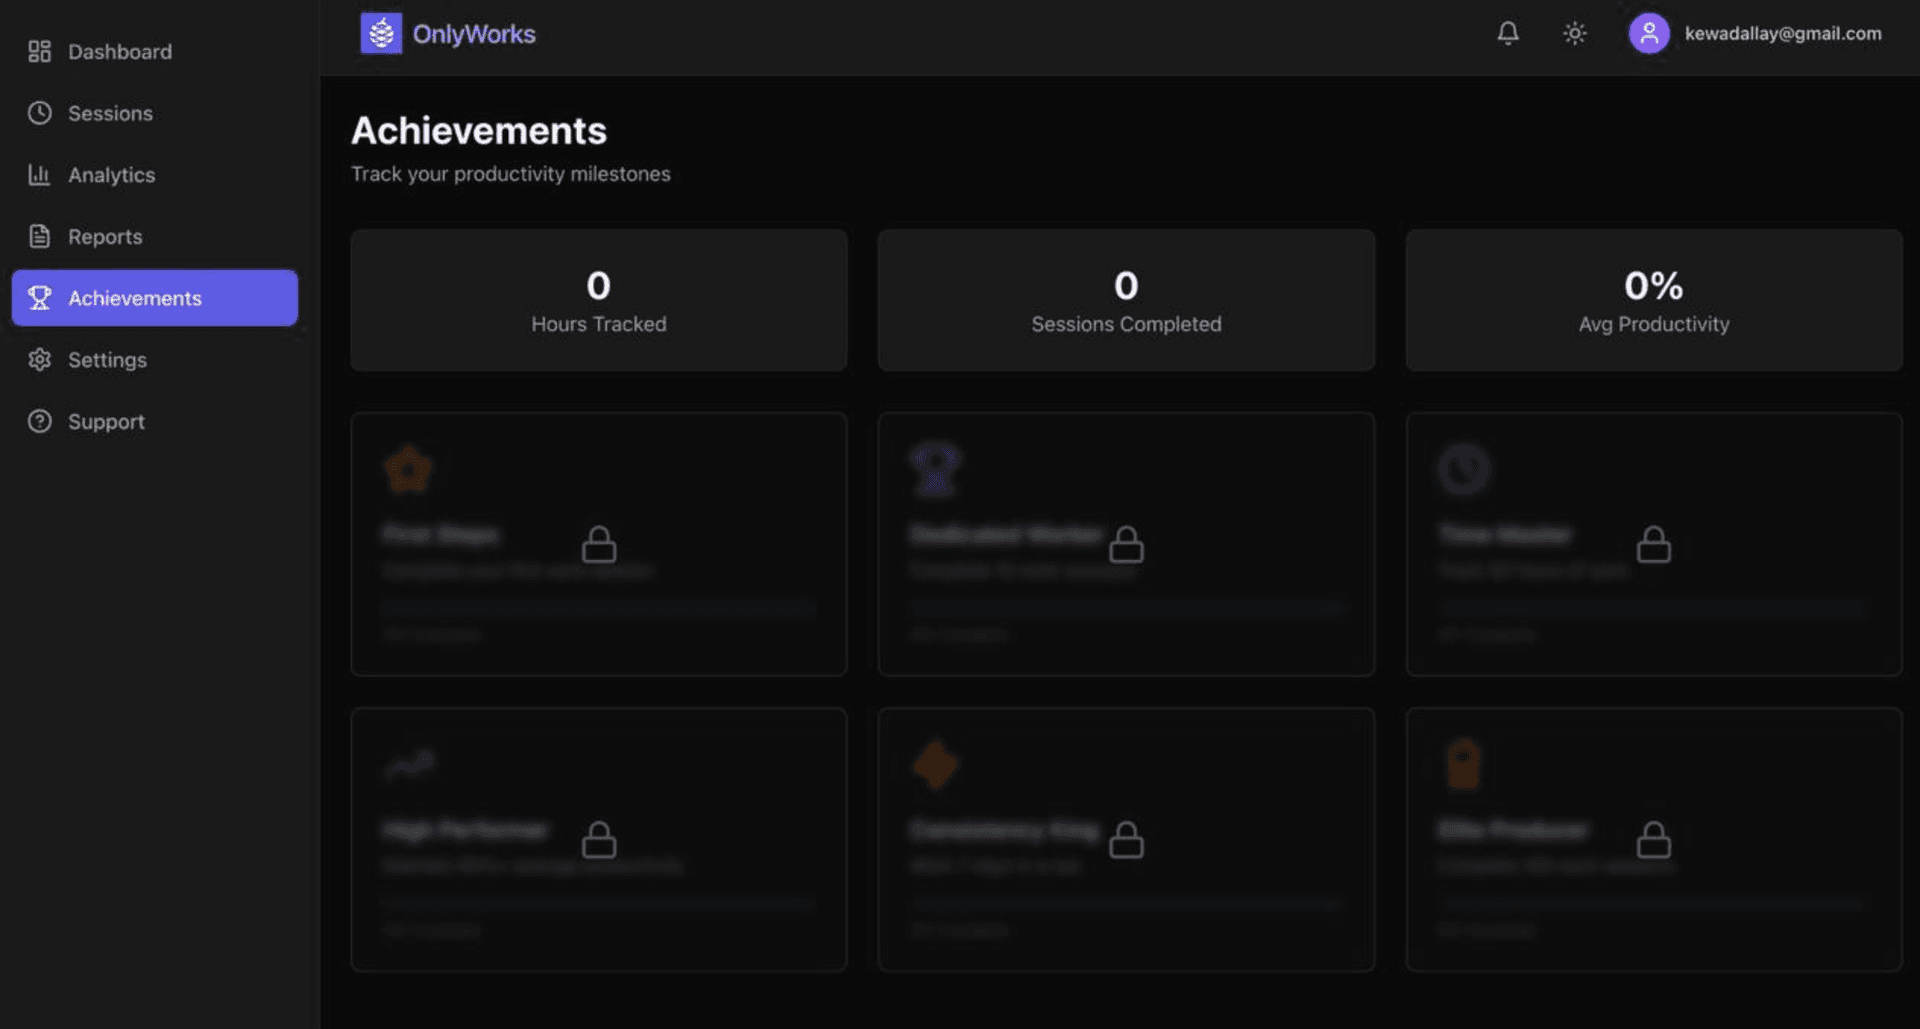
Task: Navigate to Sessions in the sidebar
Action: coord(110,113)
